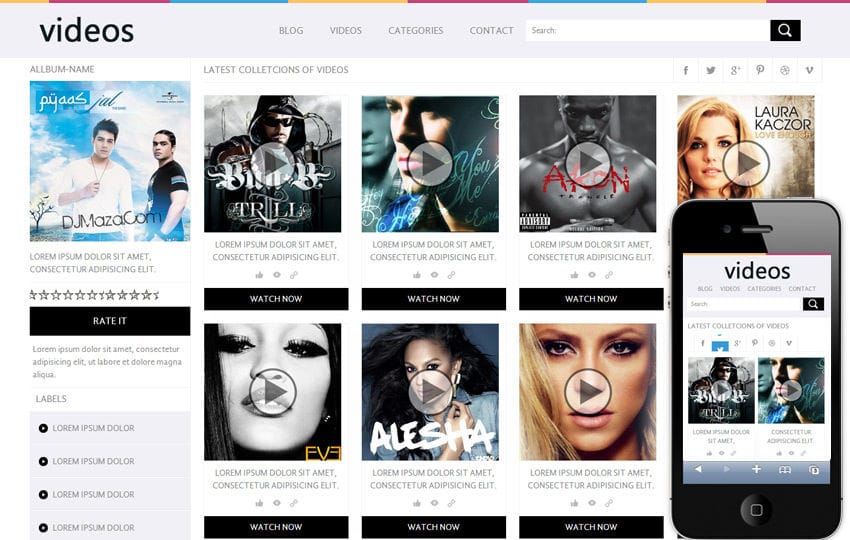The width and height of the screenshot is (850, 540).
Task: Click the views eye icon under Bun B video
Action: tap(276, 275)
